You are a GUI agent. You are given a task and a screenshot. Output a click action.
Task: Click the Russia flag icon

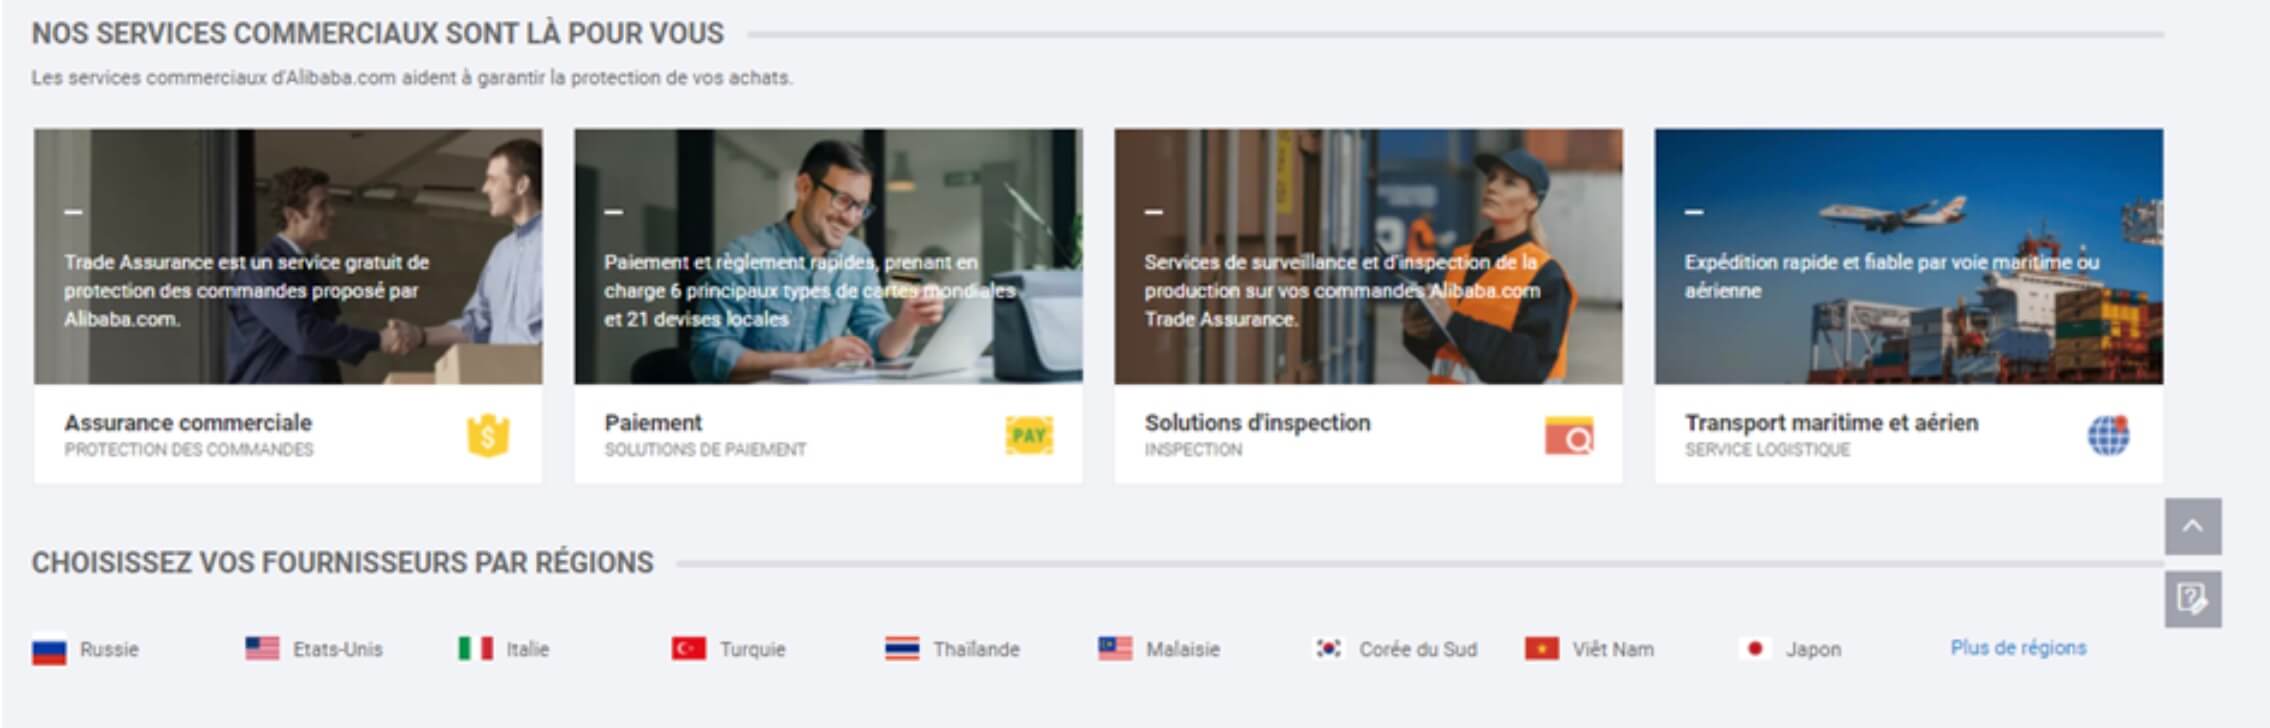coord(49,650)
